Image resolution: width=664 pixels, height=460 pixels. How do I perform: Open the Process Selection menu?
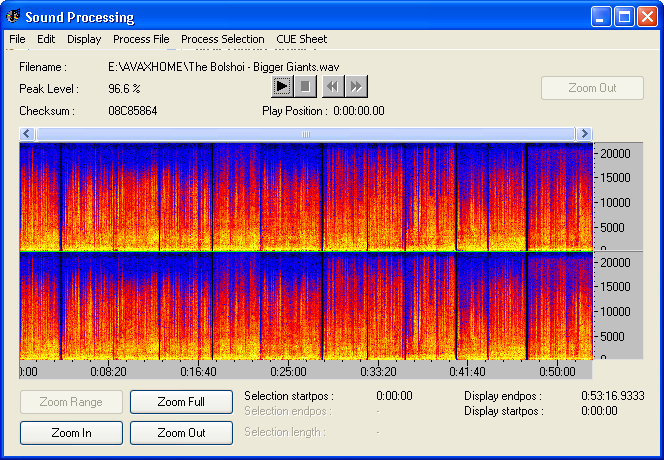click(x=222, y=39)
